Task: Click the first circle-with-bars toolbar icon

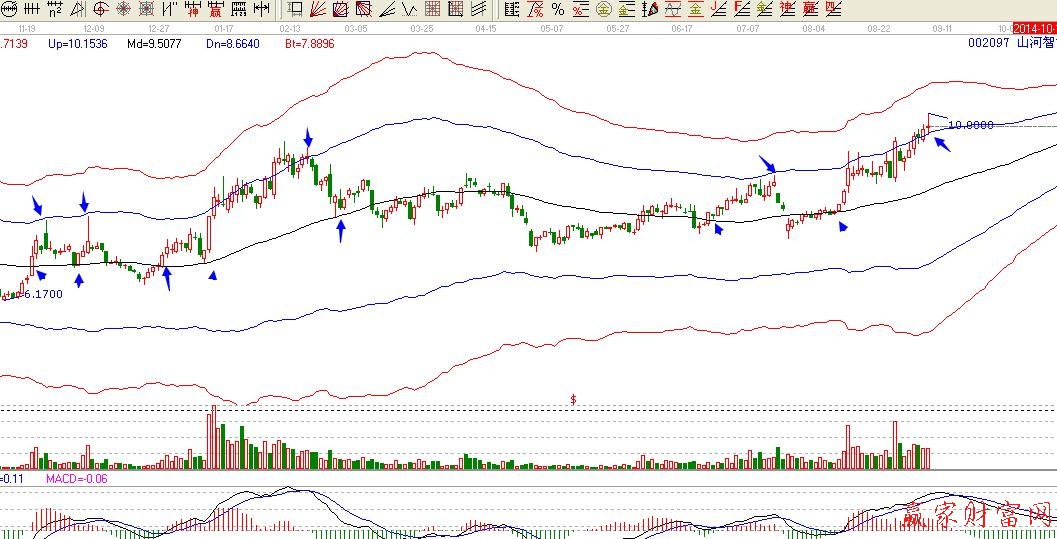Action: pos(9,9)
